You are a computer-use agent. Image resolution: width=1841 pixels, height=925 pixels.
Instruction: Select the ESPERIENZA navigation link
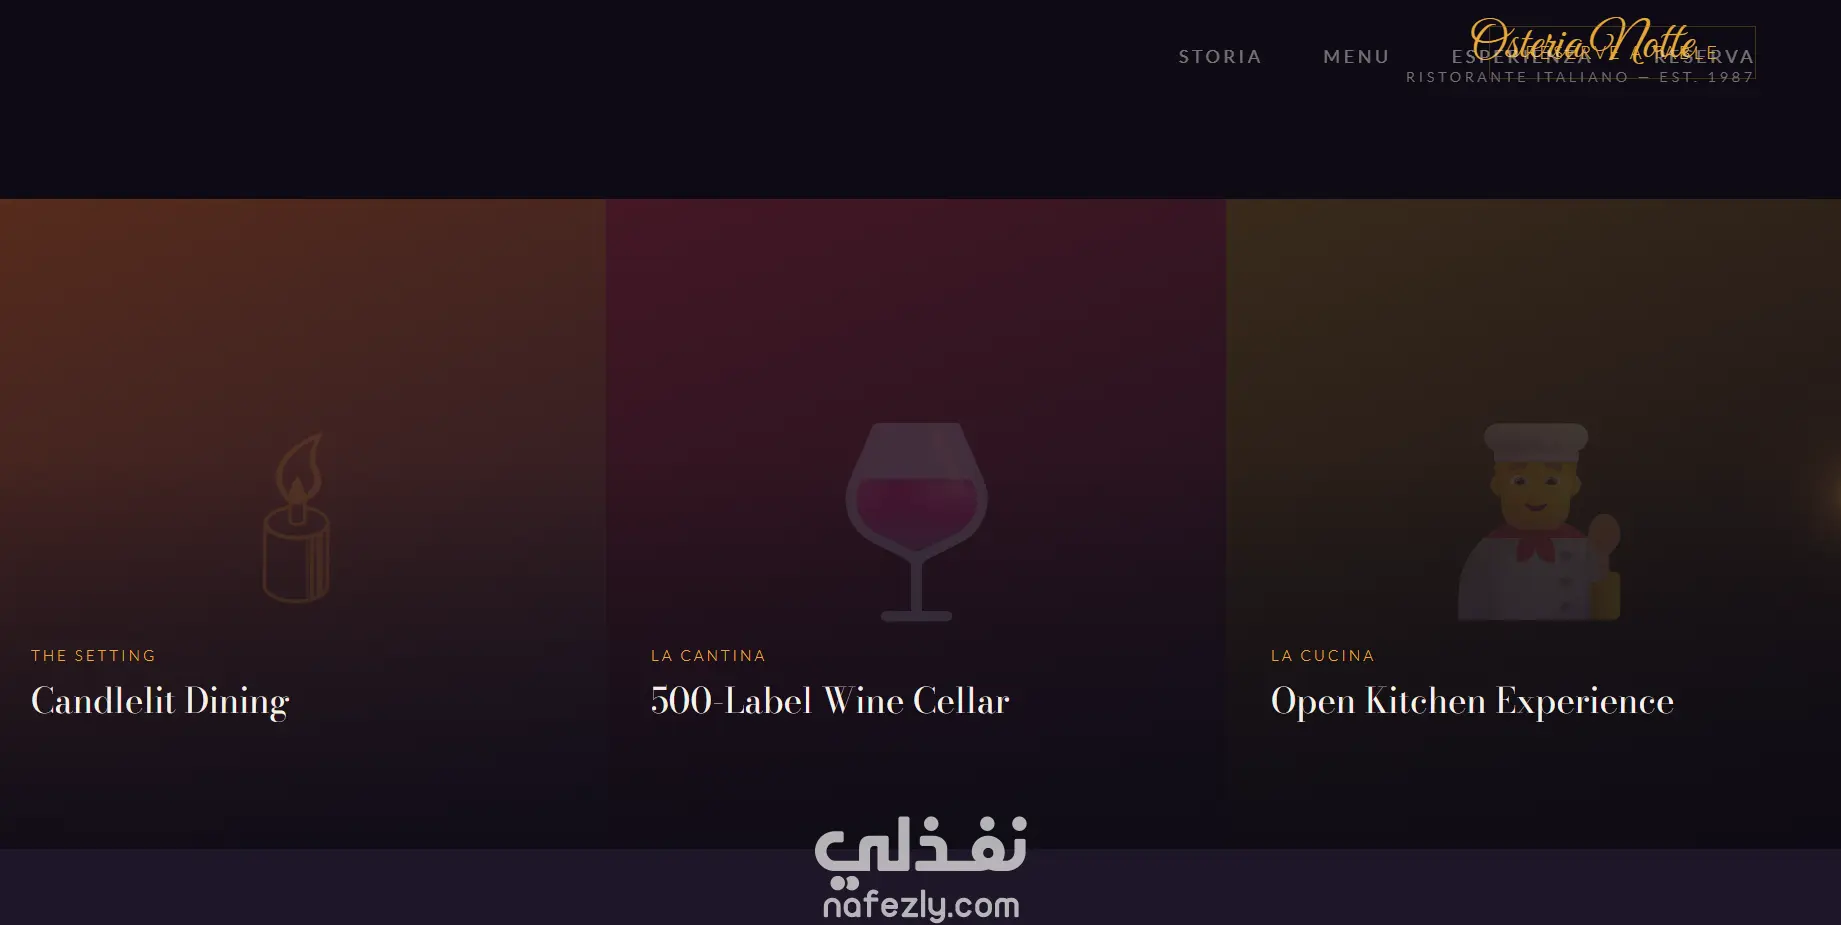click(x=1521, y=57)
